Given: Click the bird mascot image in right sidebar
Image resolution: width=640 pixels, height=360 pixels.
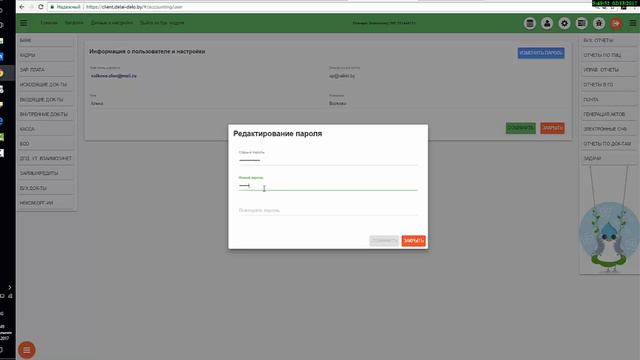Looking at the screenshot, I should pyautogui.click(x=609, y=237).
